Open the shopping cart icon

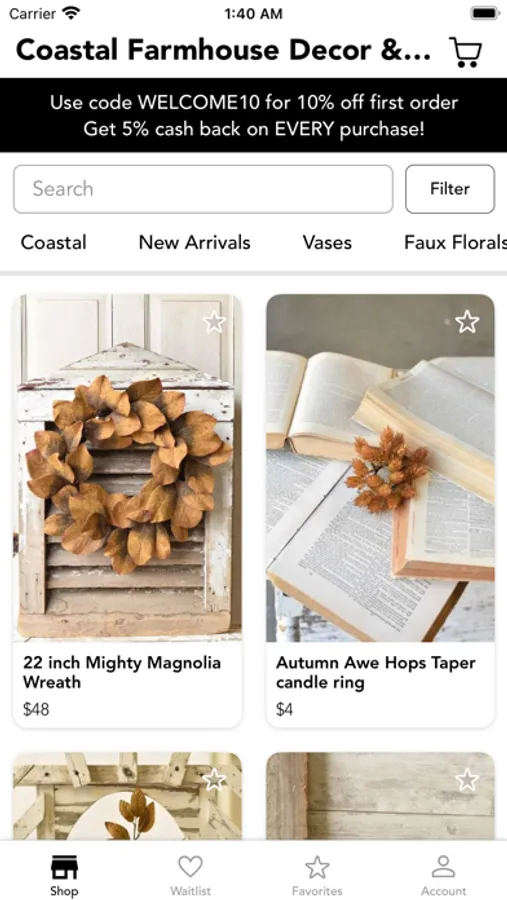tap(465, 52)
